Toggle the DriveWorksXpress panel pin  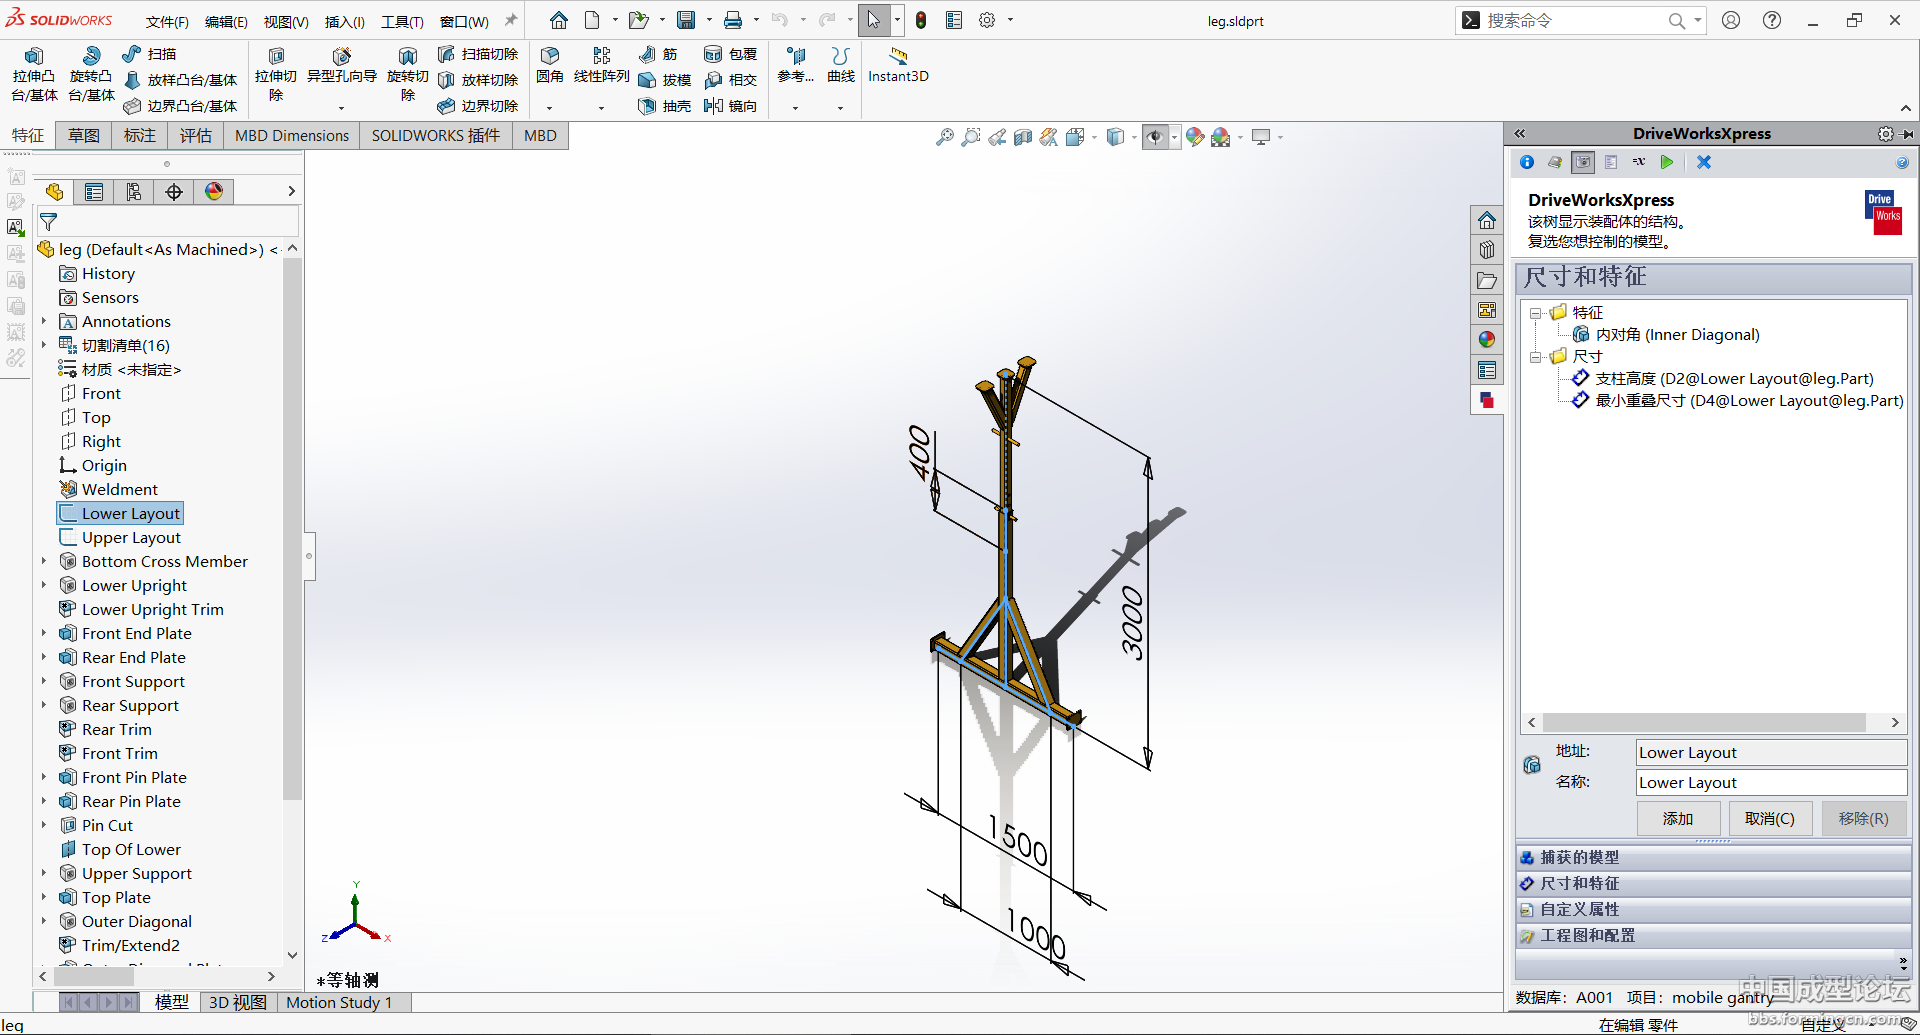[x=1908, y=134]
